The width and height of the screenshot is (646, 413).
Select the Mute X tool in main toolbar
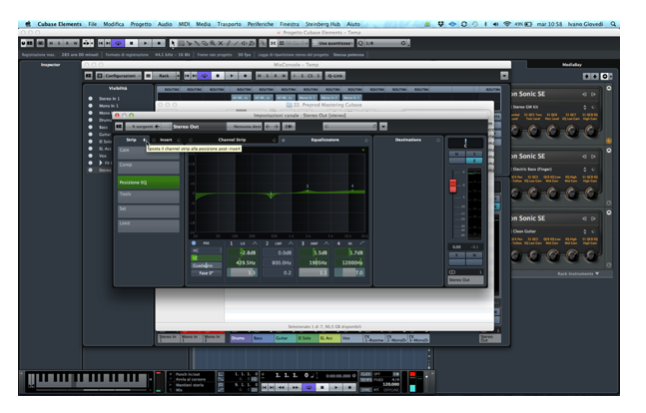pos(221,43)
